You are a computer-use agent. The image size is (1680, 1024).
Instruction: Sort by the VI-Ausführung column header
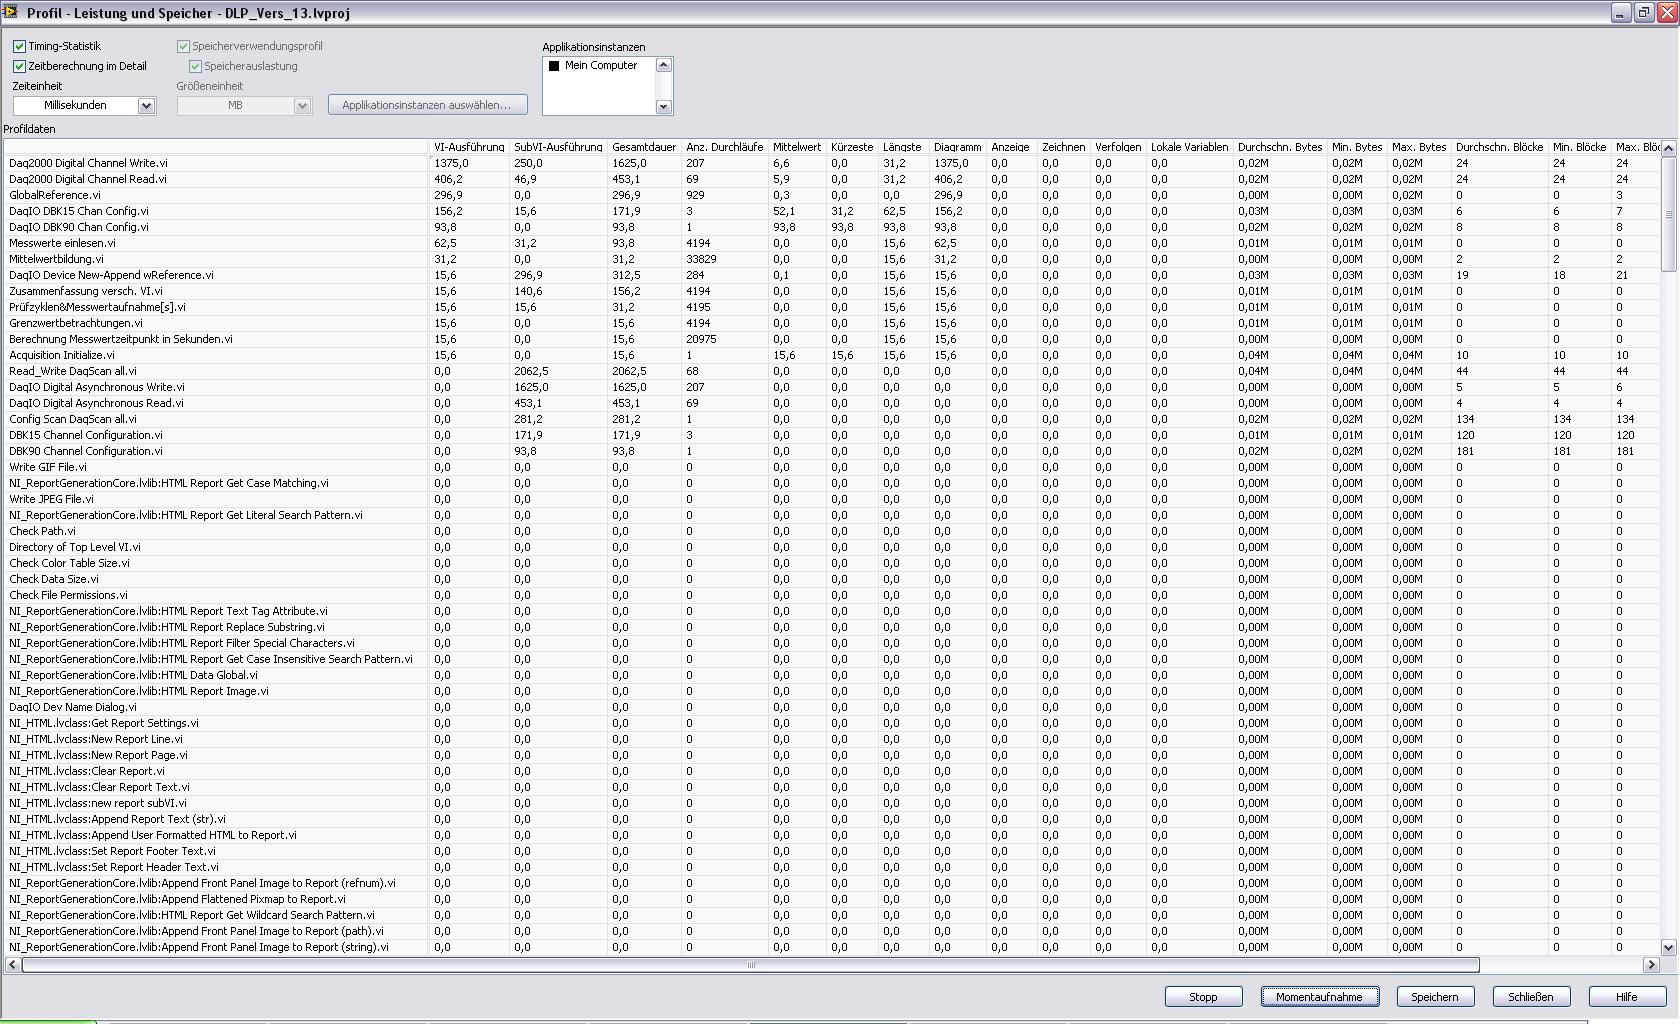tap(469, 147)
